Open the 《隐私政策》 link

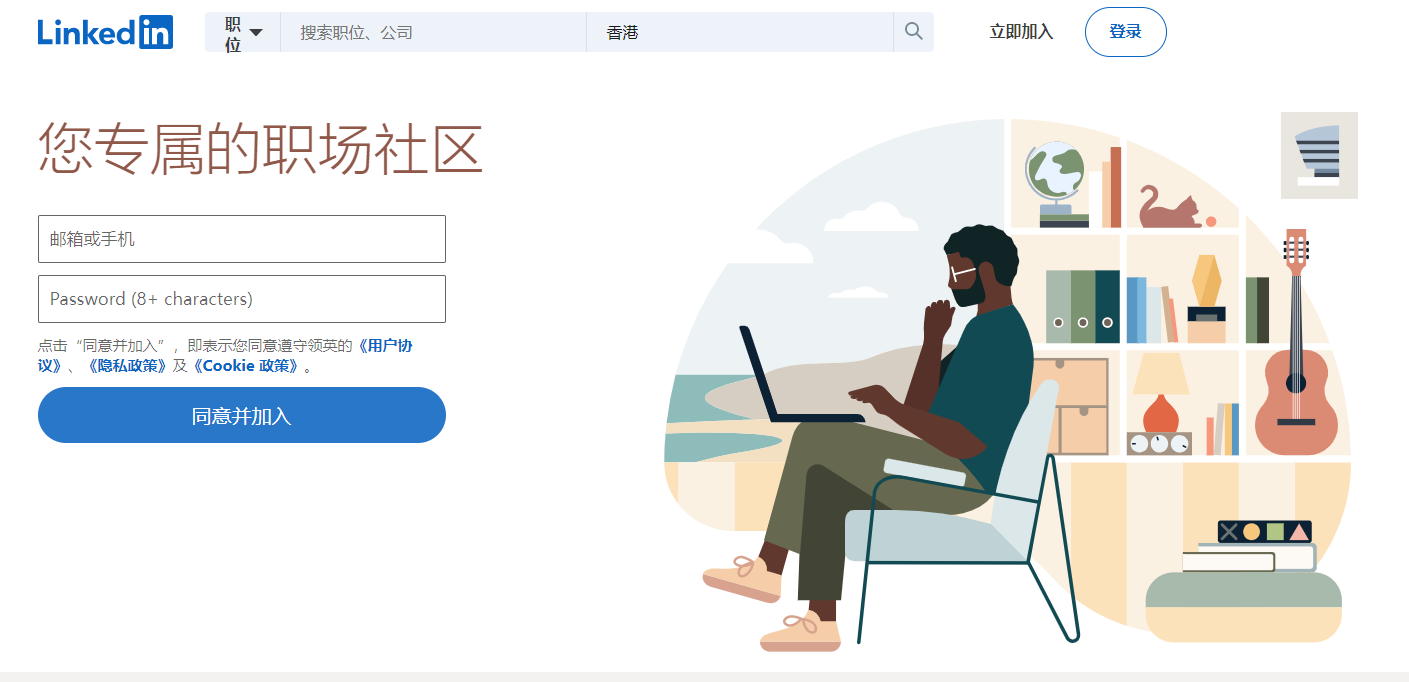(126, 366)
